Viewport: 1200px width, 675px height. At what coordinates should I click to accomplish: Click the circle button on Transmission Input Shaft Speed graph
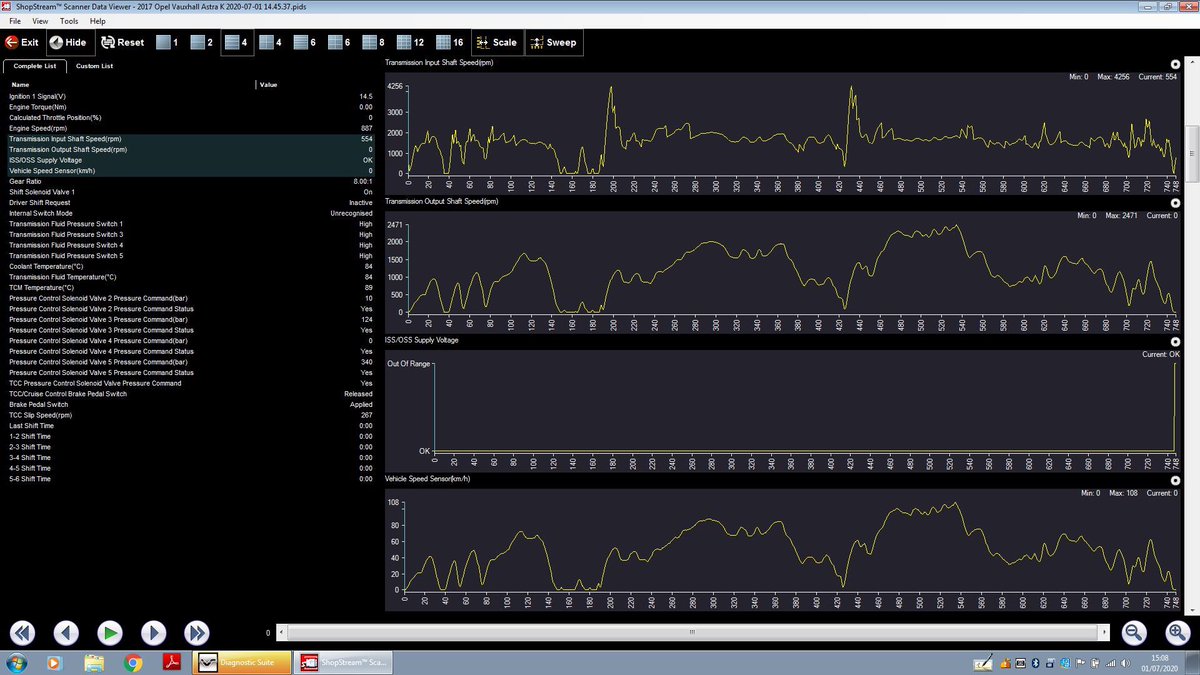[1176, 63]
